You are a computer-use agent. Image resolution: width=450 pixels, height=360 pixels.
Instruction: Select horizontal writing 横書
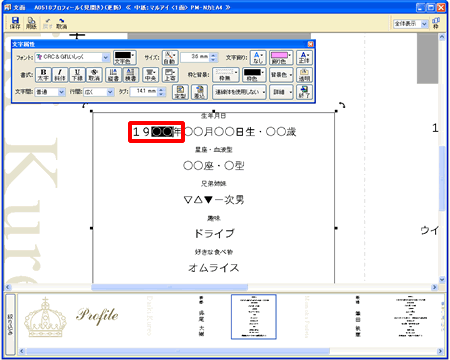(x=130, y=75)
